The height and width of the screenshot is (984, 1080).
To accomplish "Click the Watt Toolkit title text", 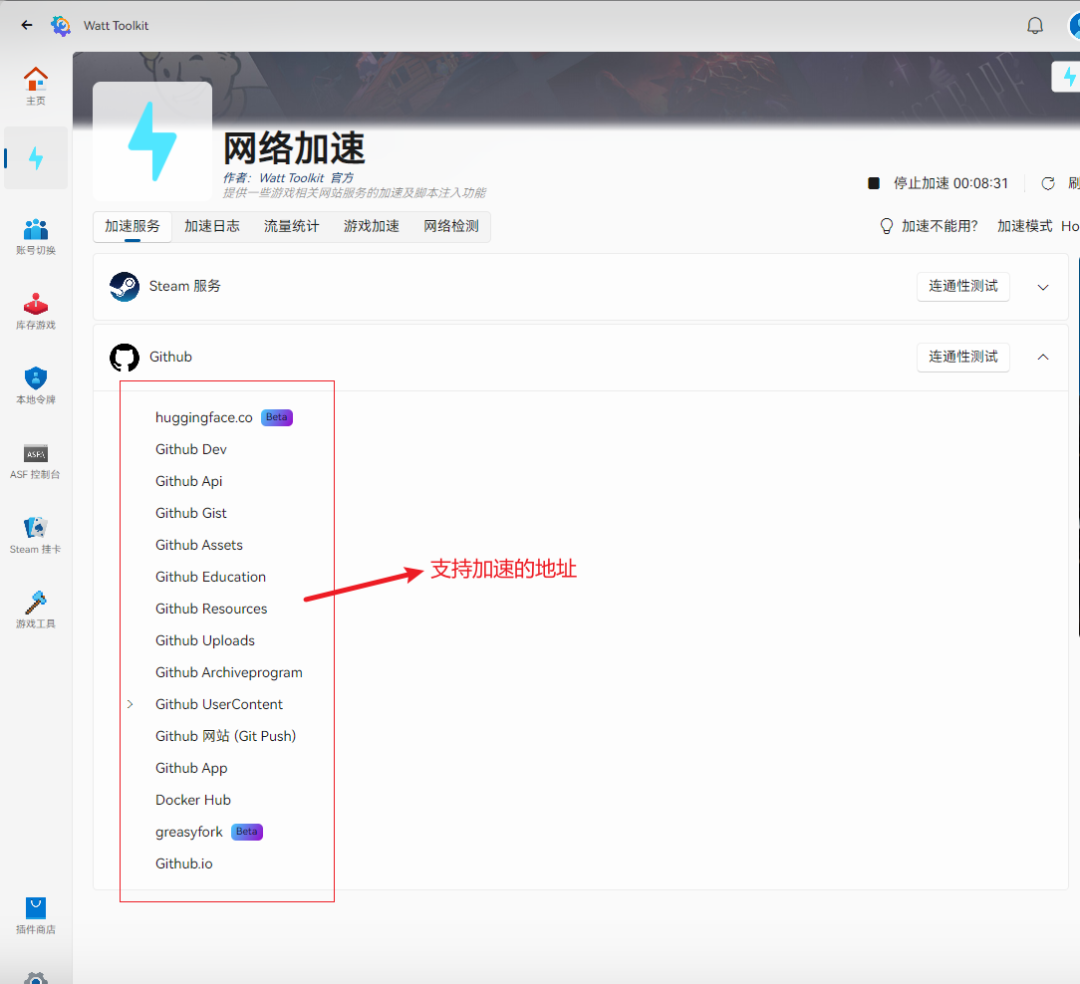I will tap(116, 25).
